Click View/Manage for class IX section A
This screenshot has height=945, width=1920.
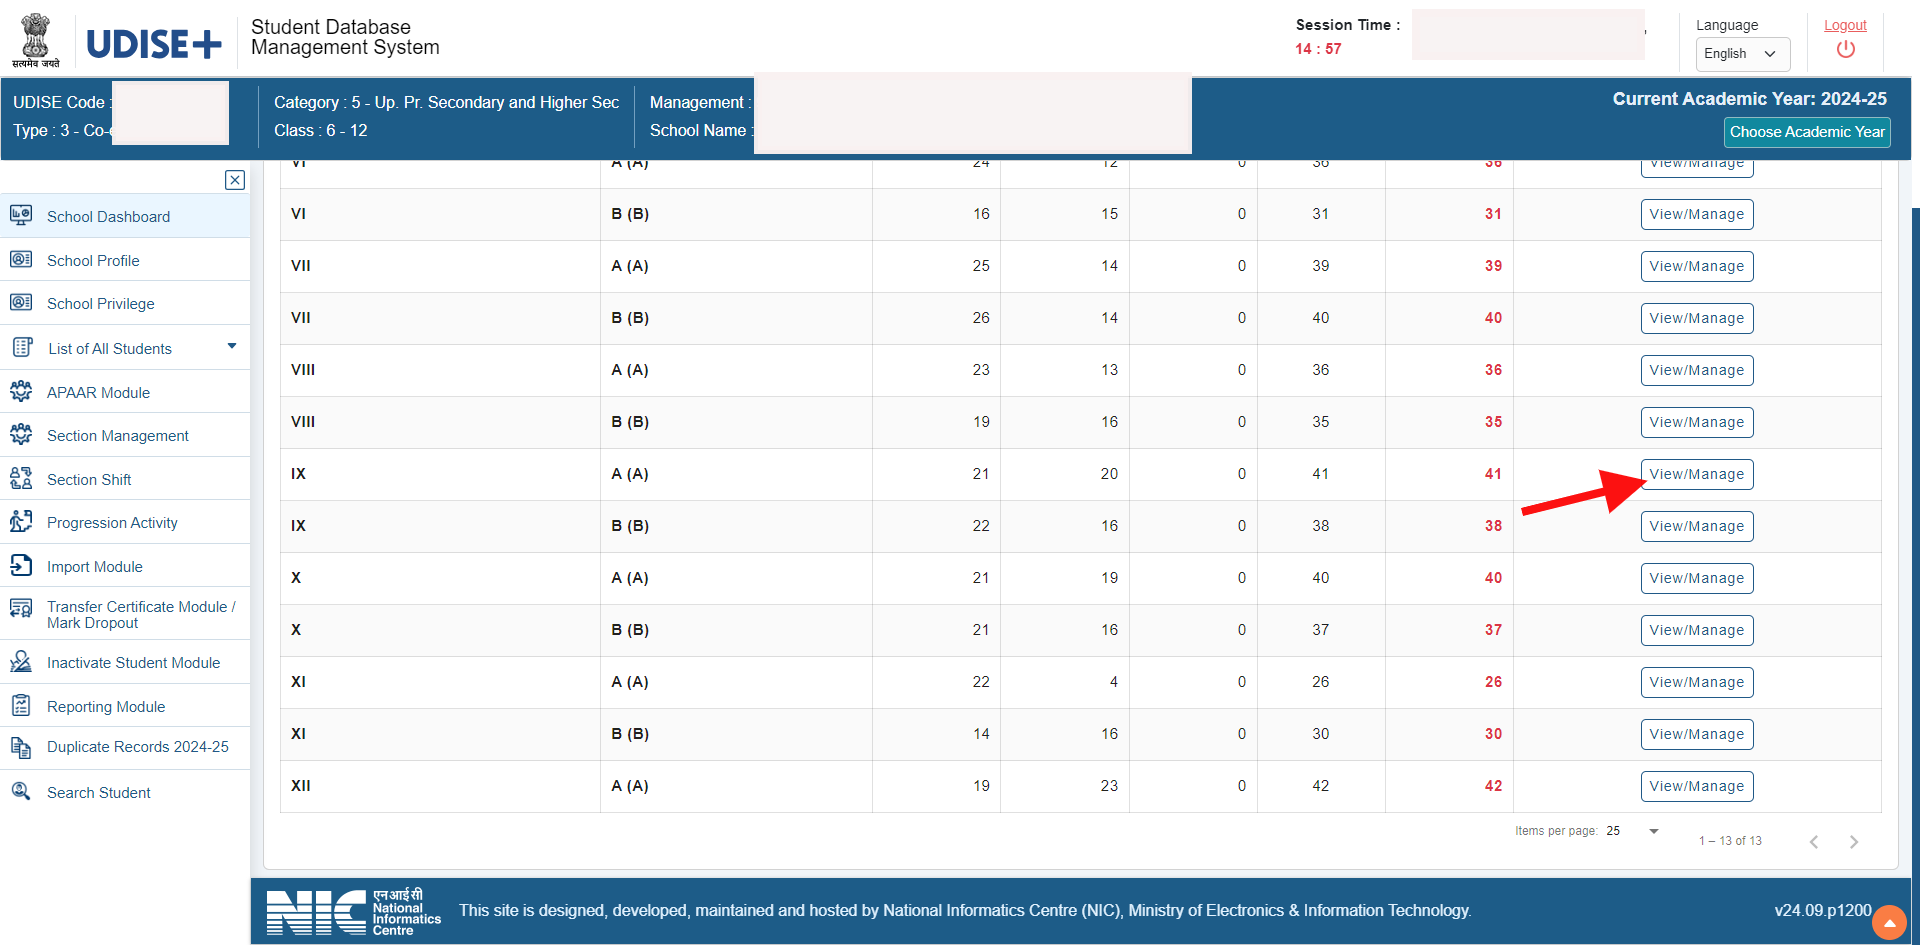[1696, 474]
